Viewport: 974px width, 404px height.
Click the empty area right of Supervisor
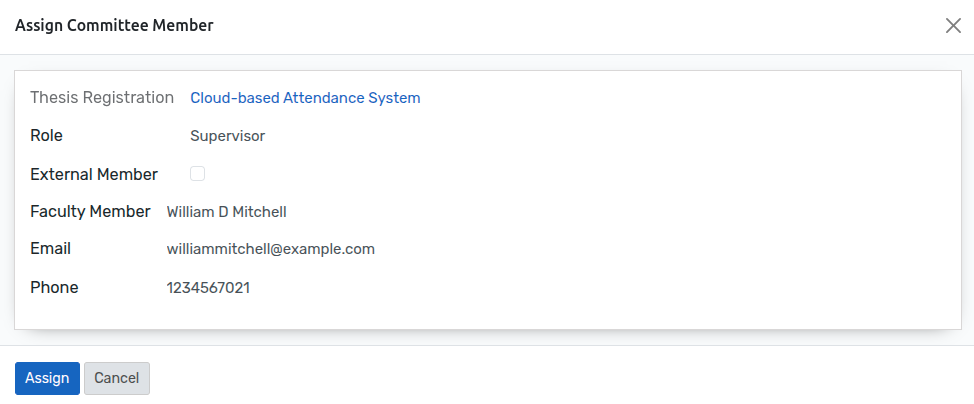[x=600, y=136]
